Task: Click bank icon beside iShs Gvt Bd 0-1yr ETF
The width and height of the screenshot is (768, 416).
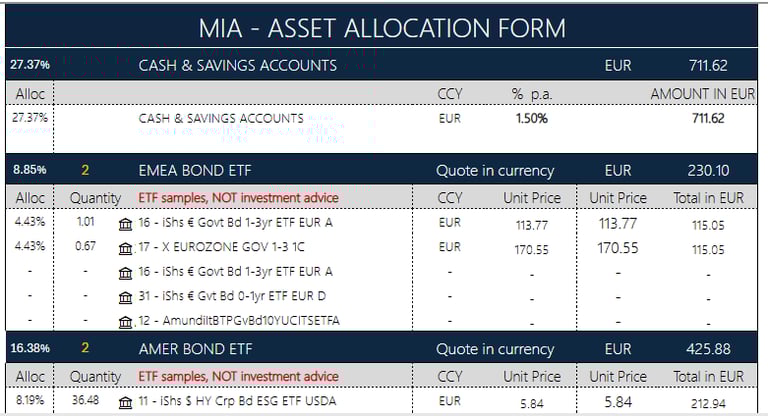Action: pos(125,297)
